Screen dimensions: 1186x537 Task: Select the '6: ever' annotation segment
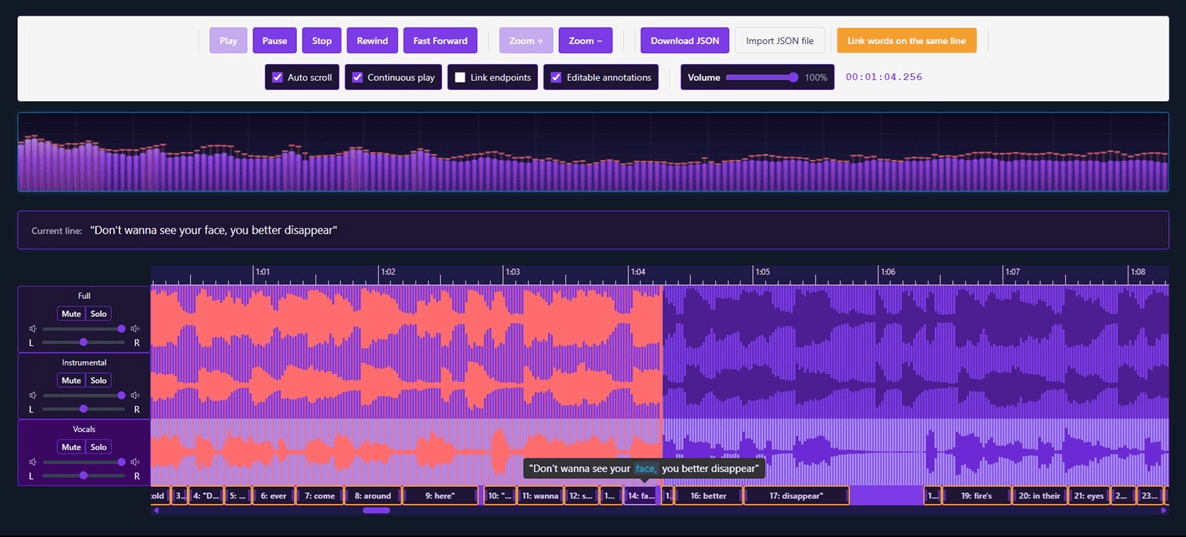[x=273, y=496]
